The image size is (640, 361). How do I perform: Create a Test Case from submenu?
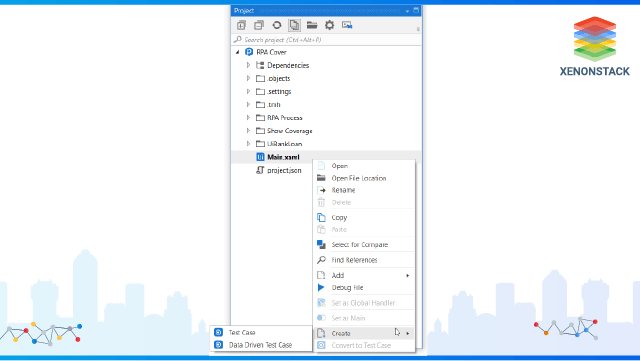[242, 333]
